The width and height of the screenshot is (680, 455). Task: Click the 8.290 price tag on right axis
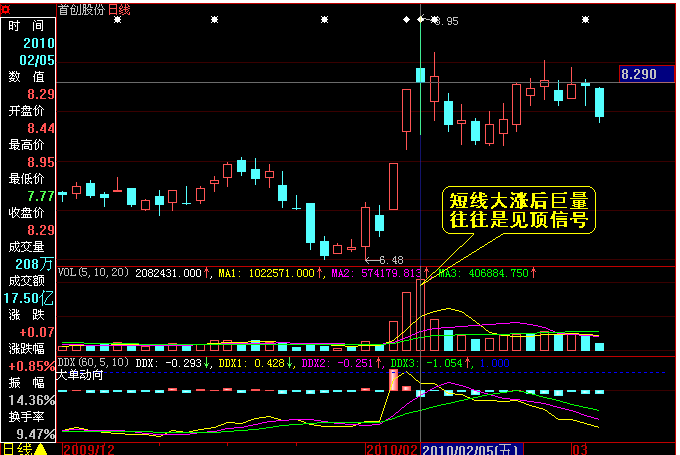[647, 74]
